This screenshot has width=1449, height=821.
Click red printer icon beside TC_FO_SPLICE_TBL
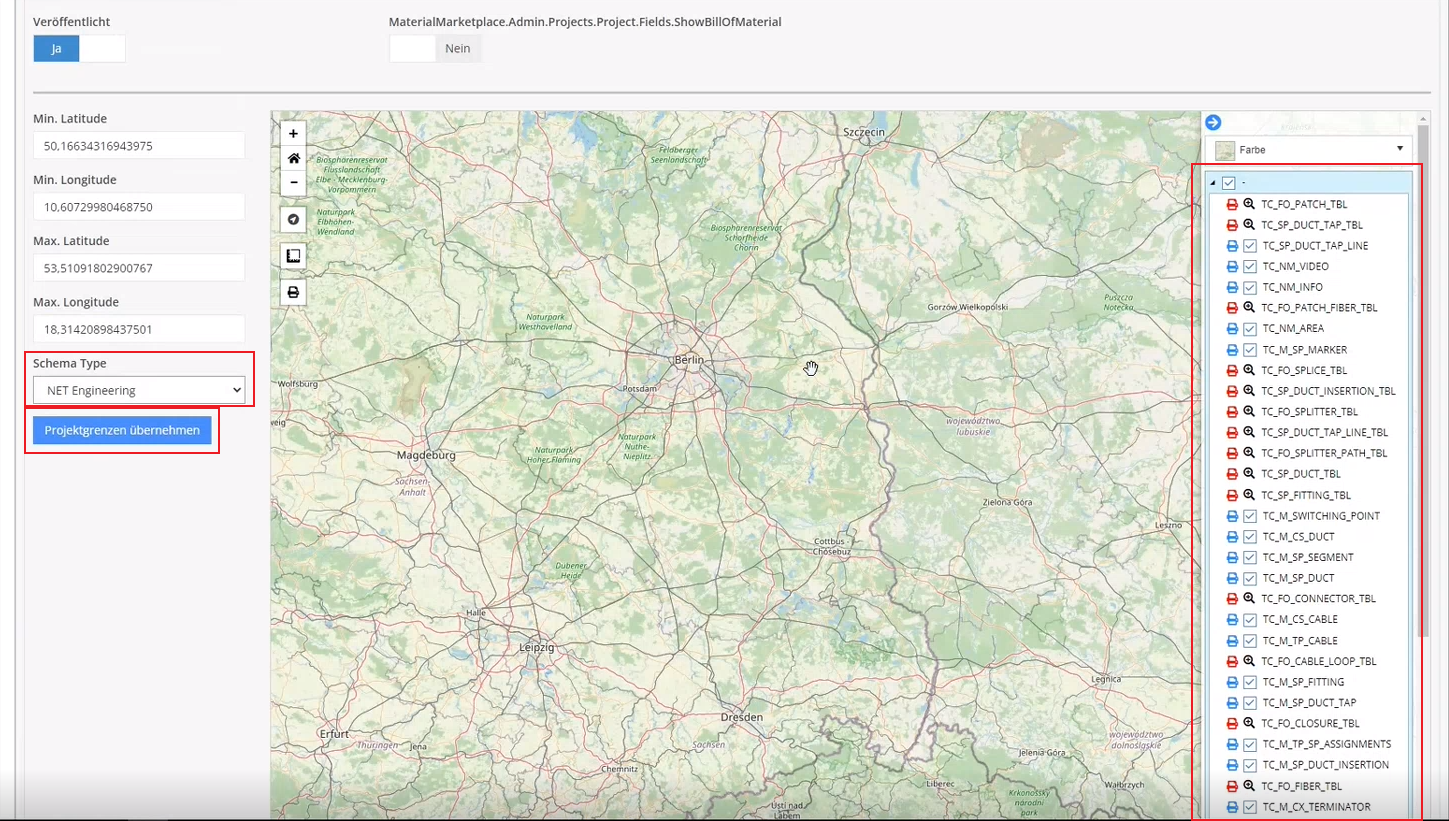point(1232,370)
